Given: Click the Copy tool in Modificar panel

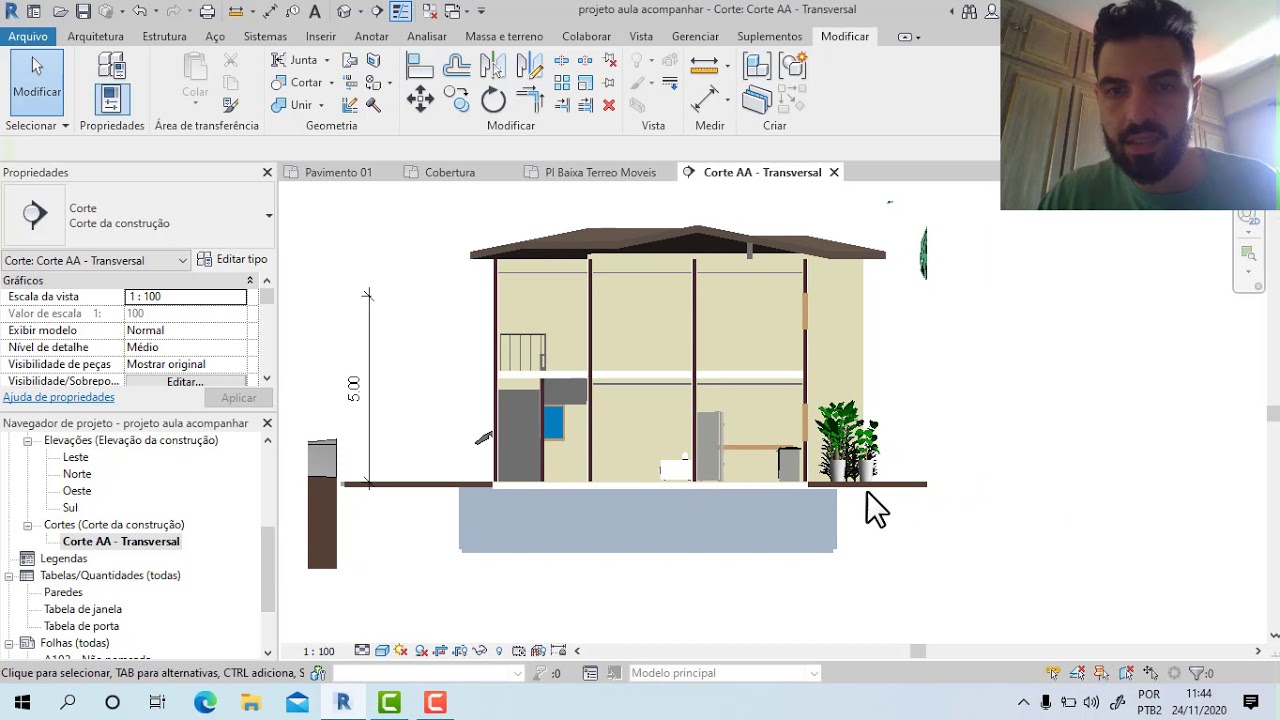Looking at the screenshot, I should (457, 99).
